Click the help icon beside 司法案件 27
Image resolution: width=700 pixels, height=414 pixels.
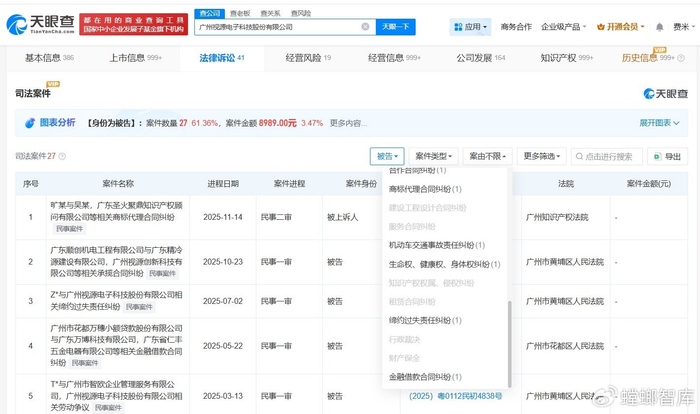click(x=62, y=157)
